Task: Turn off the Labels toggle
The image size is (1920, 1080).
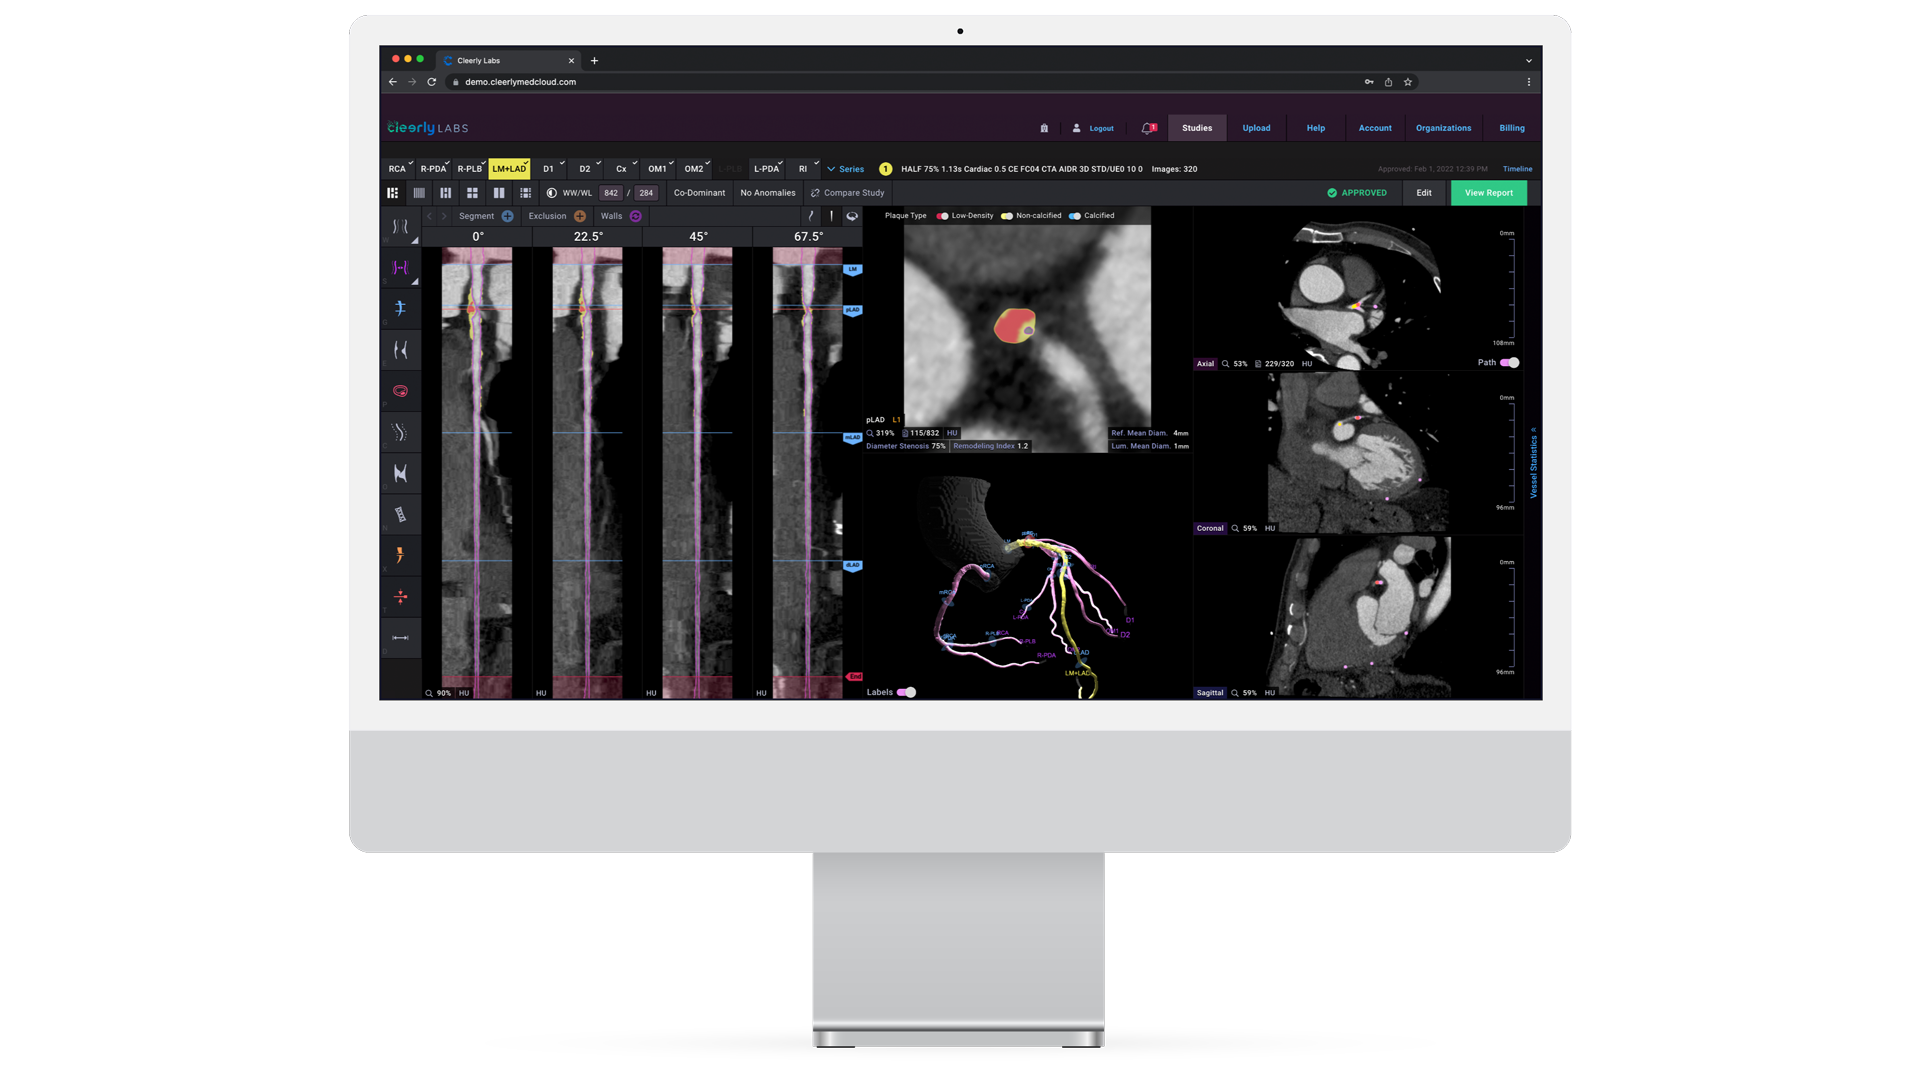Action: 907,692
